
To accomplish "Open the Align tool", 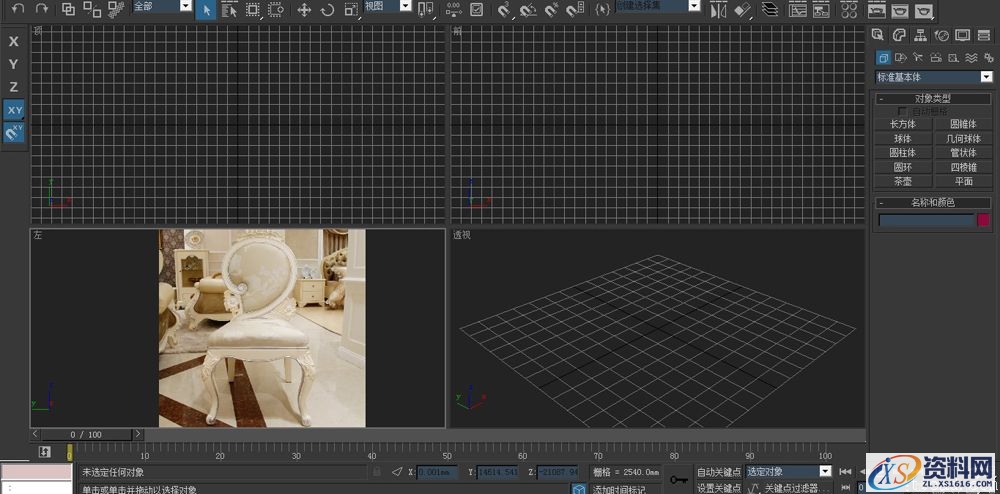I will (x=742, y=10).
